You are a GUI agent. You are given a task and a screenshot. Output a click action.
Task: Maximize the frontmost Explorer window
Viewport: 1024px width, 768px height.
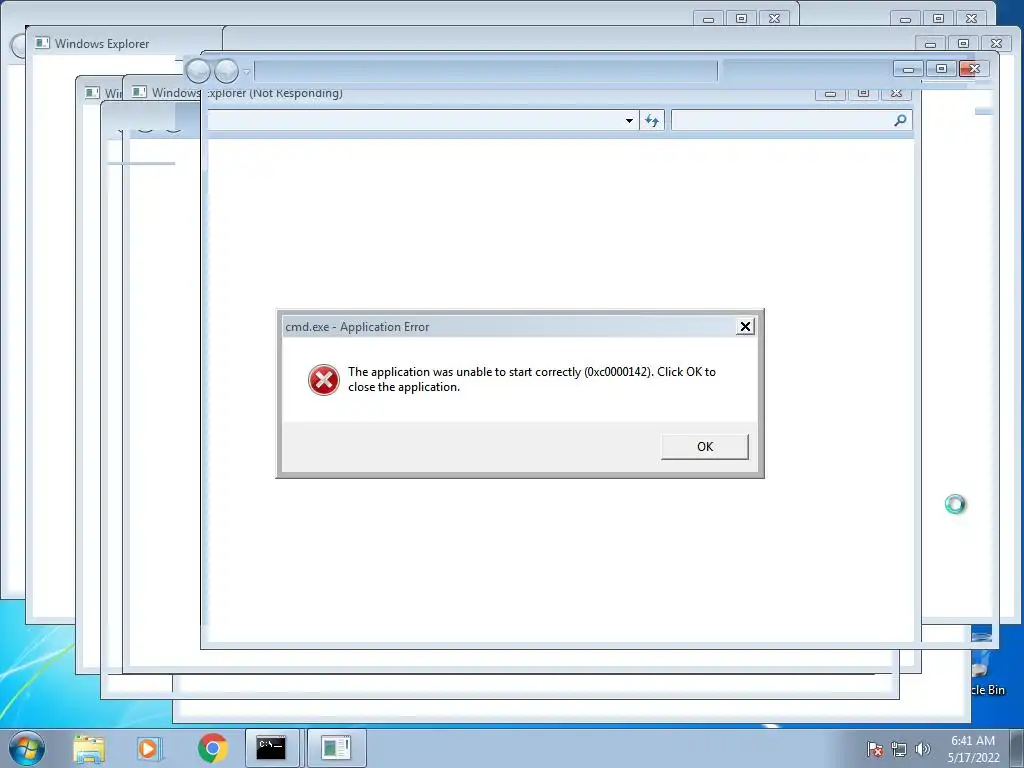941,69
